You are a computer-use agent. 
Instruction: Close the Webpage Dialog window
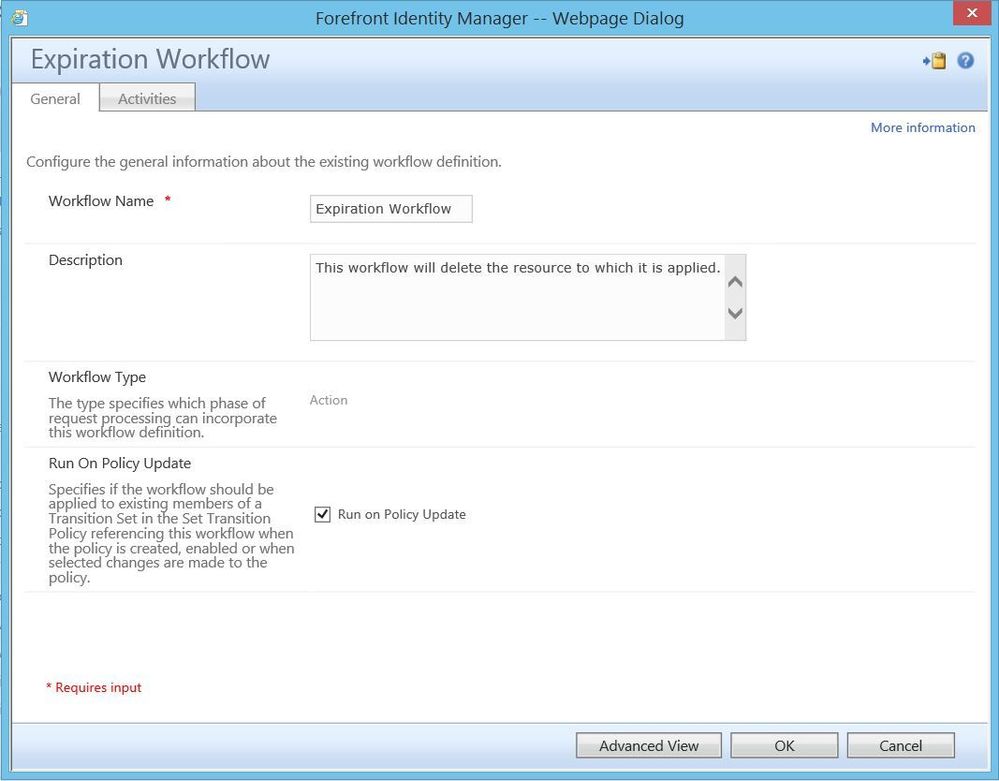(972, 13)
